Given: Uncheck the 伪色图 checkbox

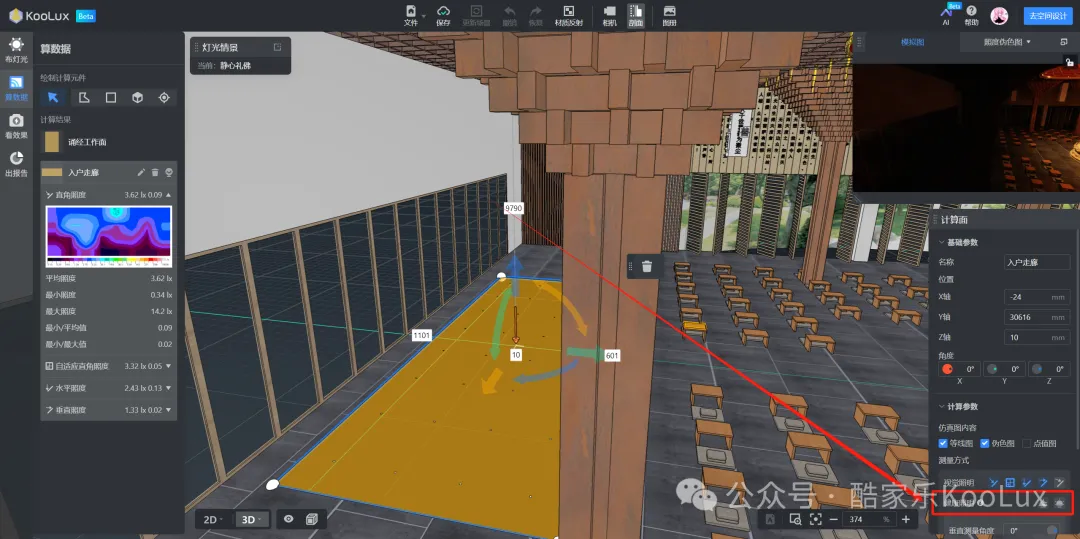Looking at the screenshot, I should pyautogui.click(x=986, y=443).
